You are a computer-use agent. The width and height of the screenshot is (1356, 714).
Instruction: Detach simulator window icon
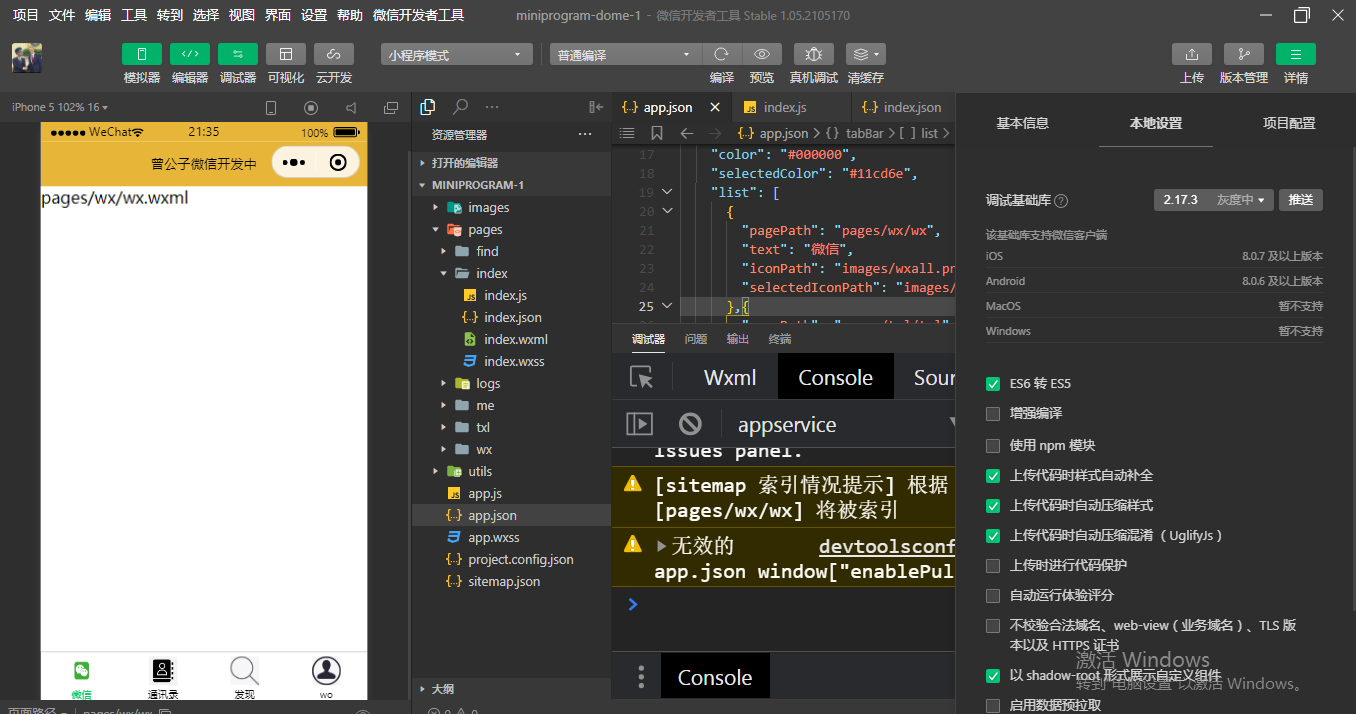point(391,107)
